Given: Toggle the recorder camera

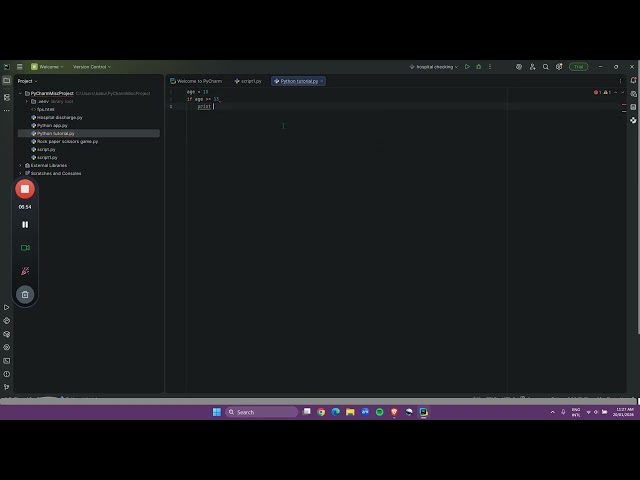Looking at the screenshot, I should click(x=25, y=248).
